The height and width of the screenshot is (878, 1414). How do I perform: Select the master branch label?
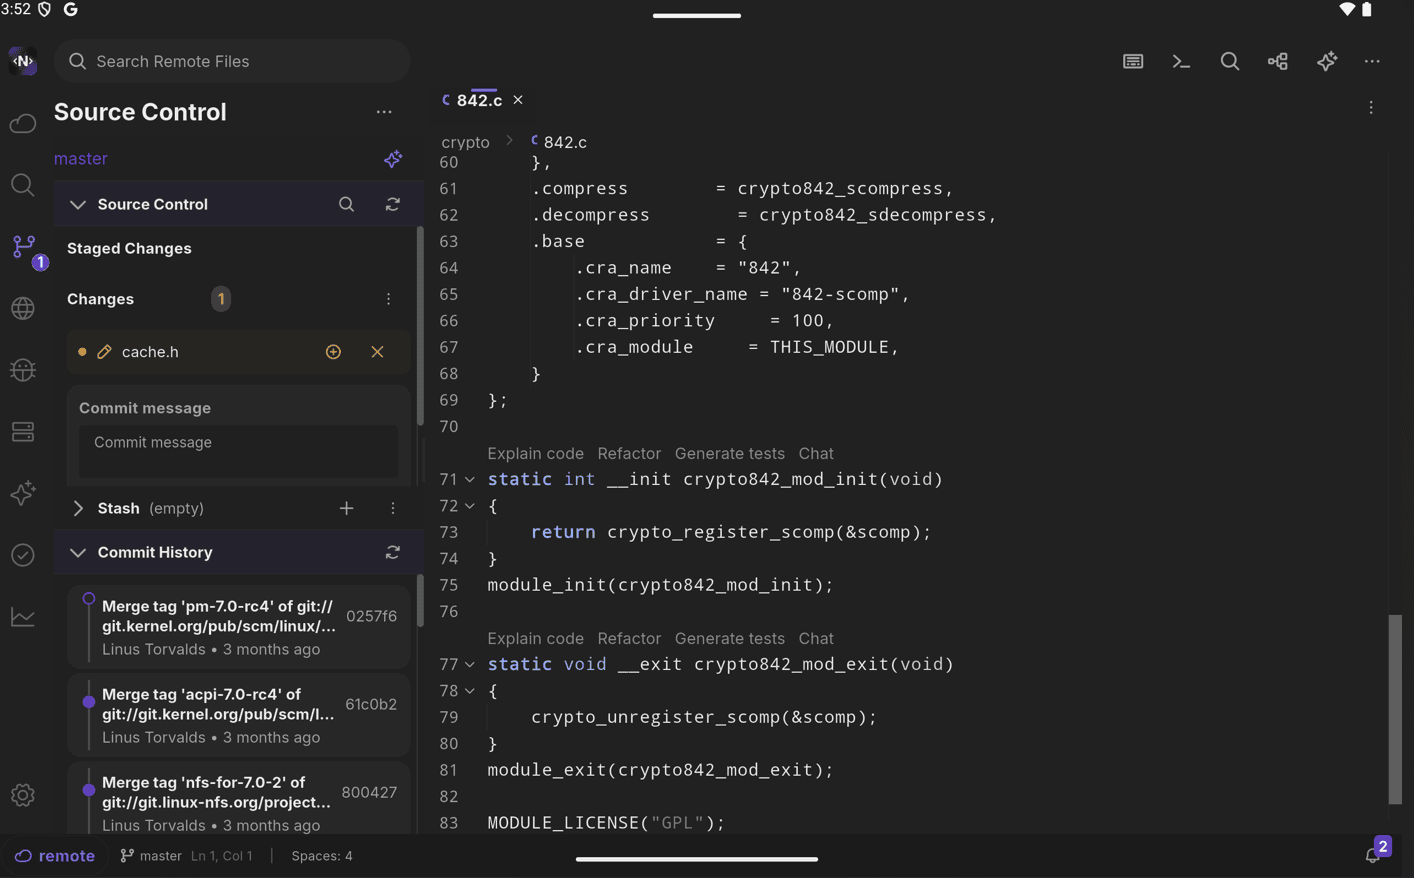pos(81,159)
